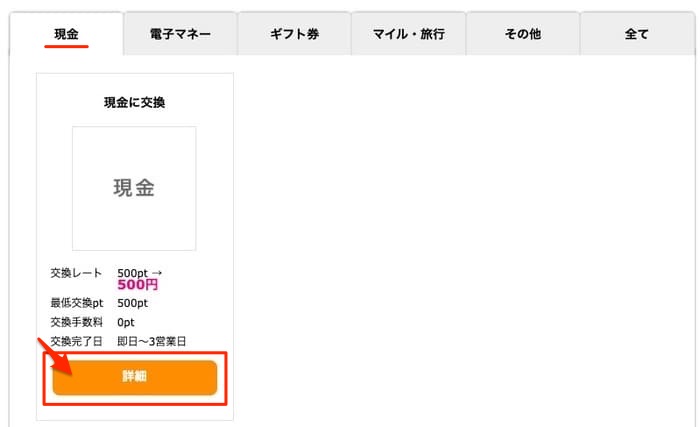Click the 500pt → rate text
This screenshot has height=427, width=700.
139,273
